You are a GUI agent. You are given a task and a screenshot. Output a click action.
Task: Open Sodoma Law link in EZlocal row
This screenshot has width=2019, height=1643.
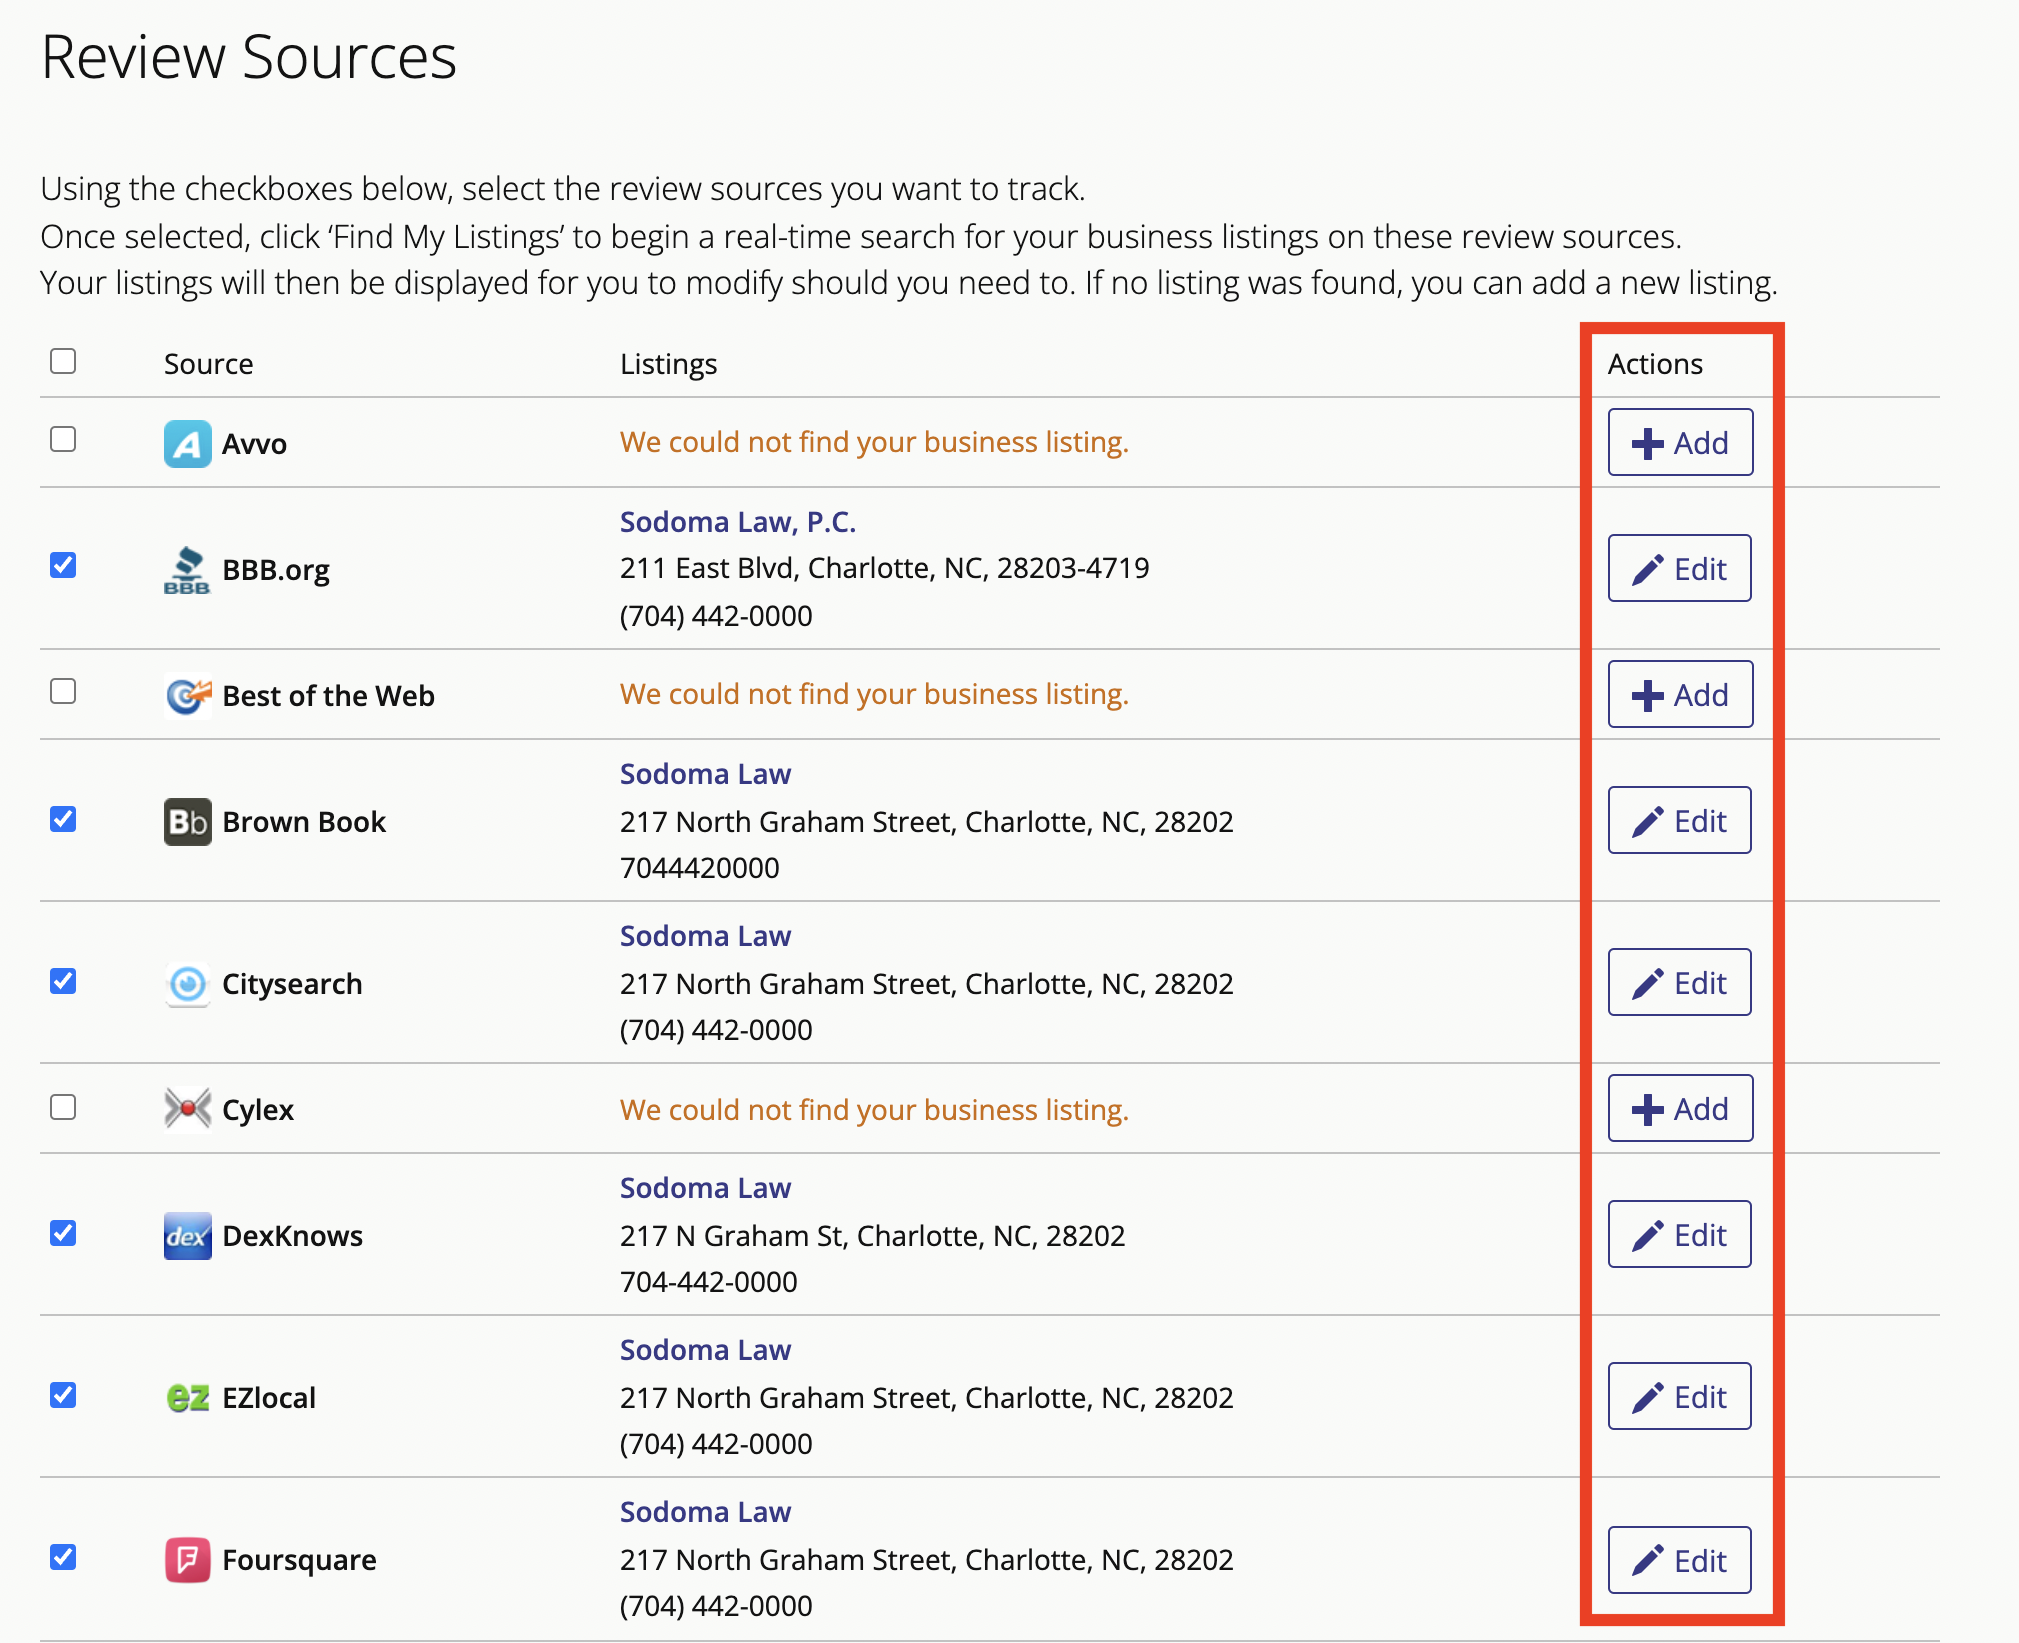pyautogui.click(x=705, y=1350)
